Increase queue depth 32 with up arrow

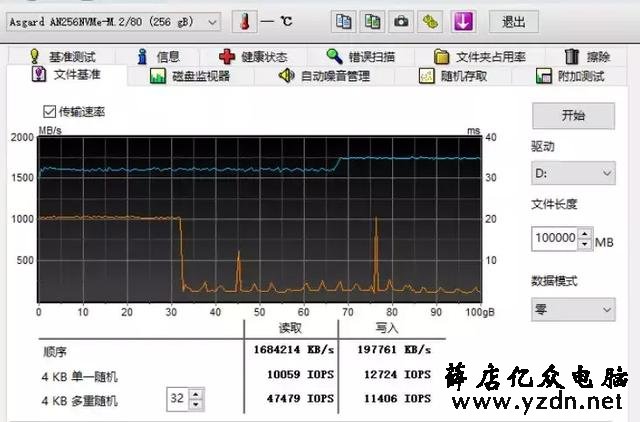(x=196, y=395)
